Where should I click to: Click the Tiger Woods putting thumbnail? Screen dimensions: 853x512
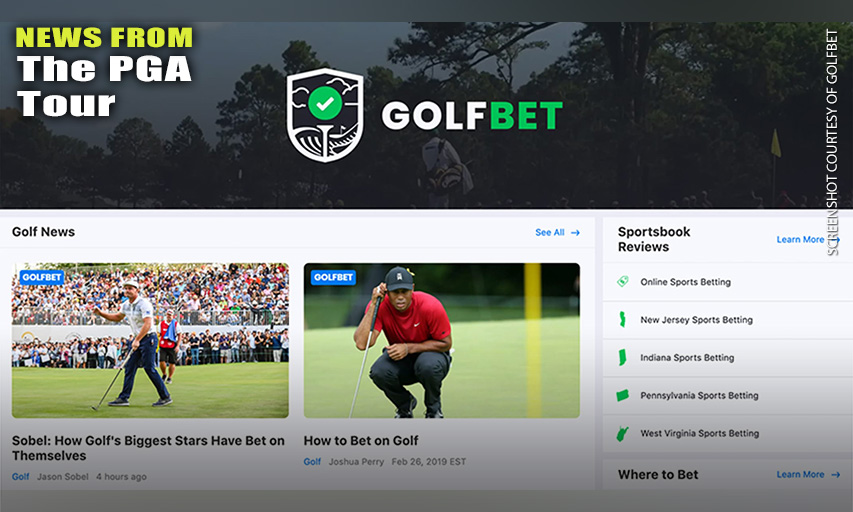(x=442, y=341)
